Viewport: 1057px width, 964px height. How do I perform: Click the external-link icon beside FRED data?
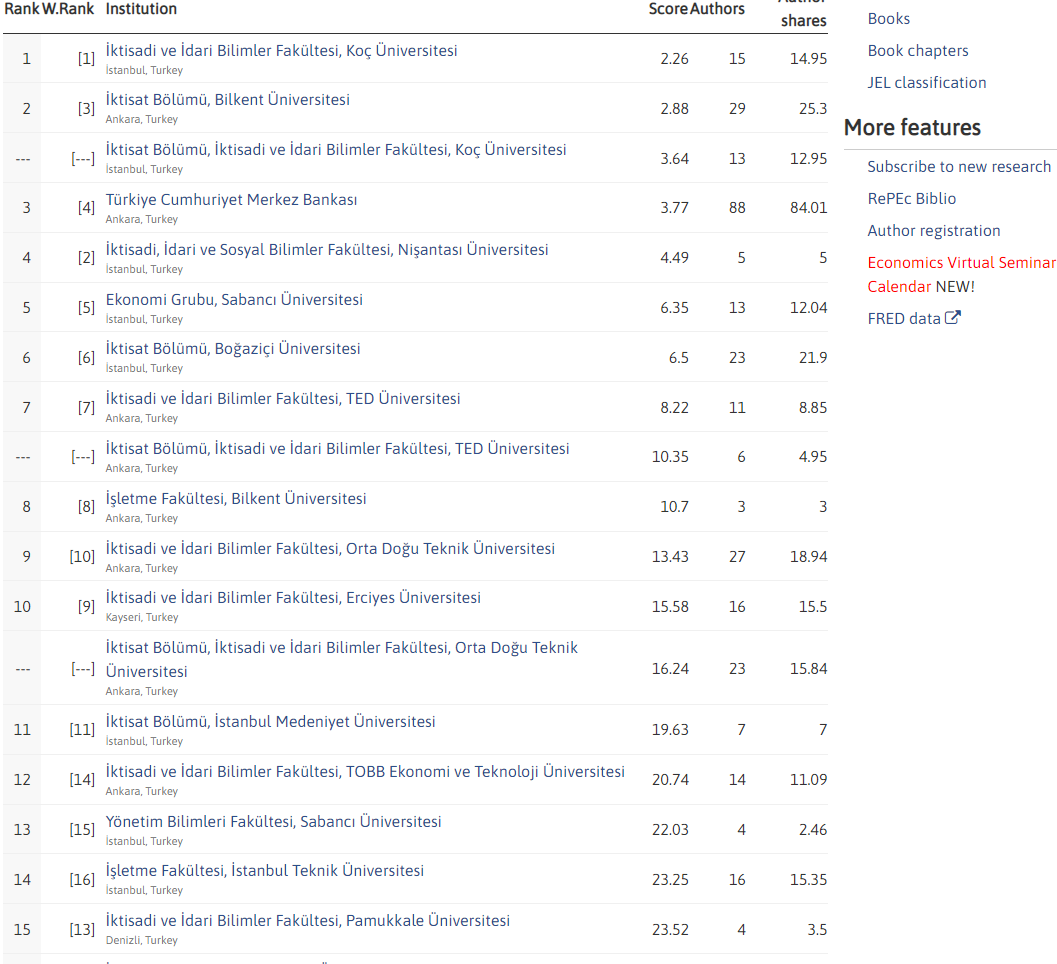(x=953, y=318)
